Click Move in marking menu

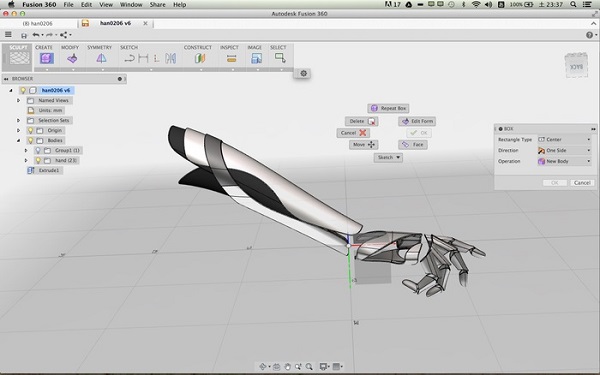[x=364, y=145]
